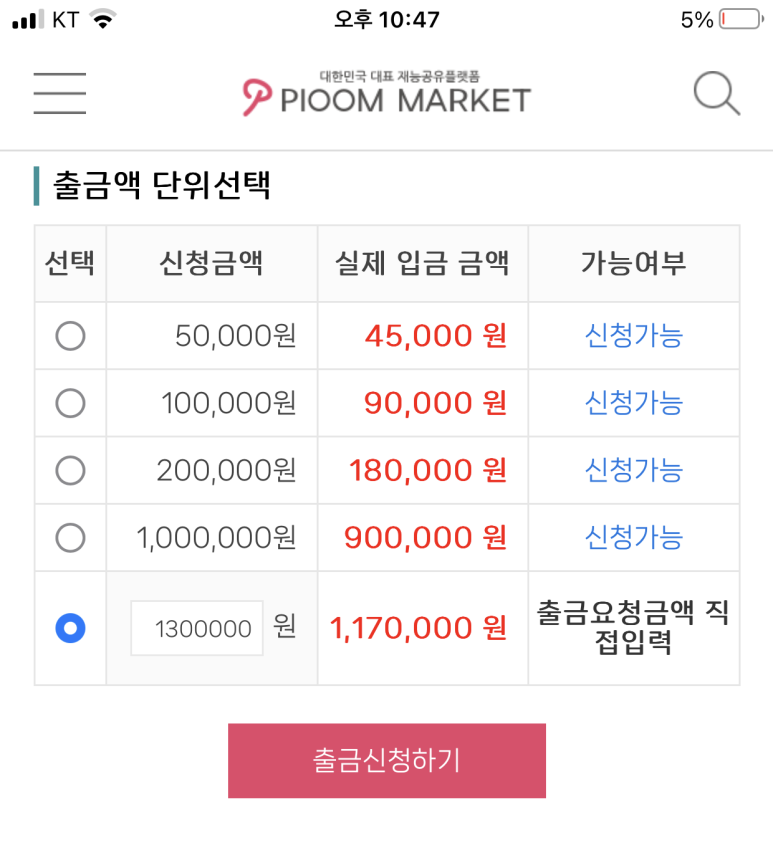Click 신청가능 link in the 200,000원 row

633,470
